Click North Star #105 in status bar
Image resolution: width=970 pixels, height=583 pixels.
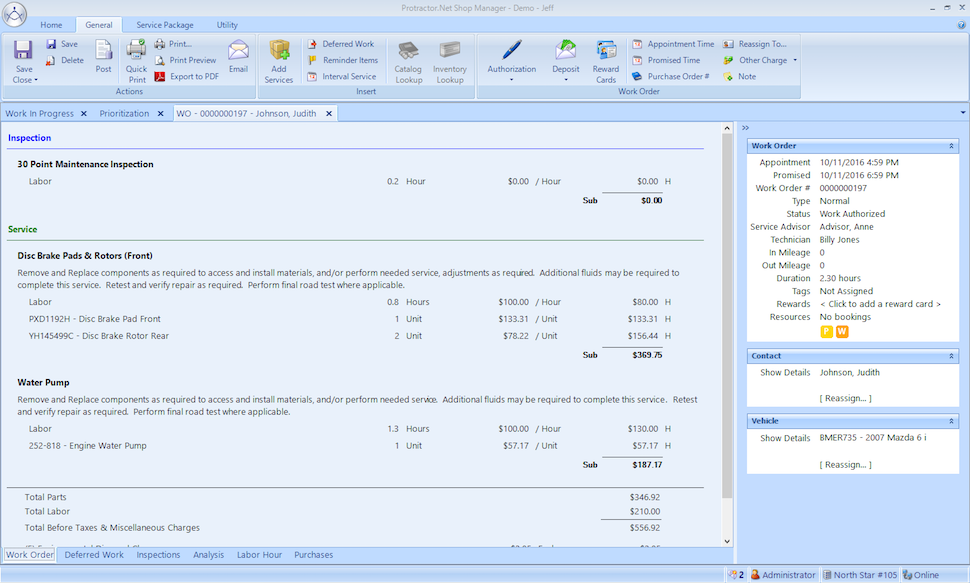860,575
